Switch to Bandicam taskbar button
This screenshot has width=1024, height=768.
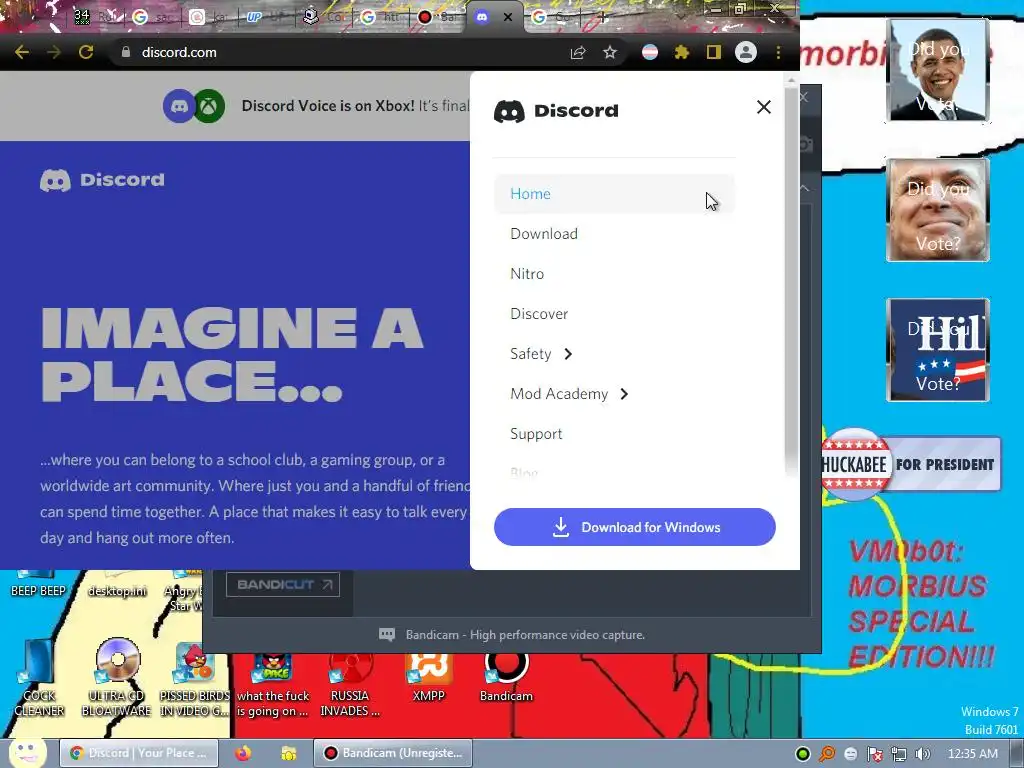click(x=392, y=753)
